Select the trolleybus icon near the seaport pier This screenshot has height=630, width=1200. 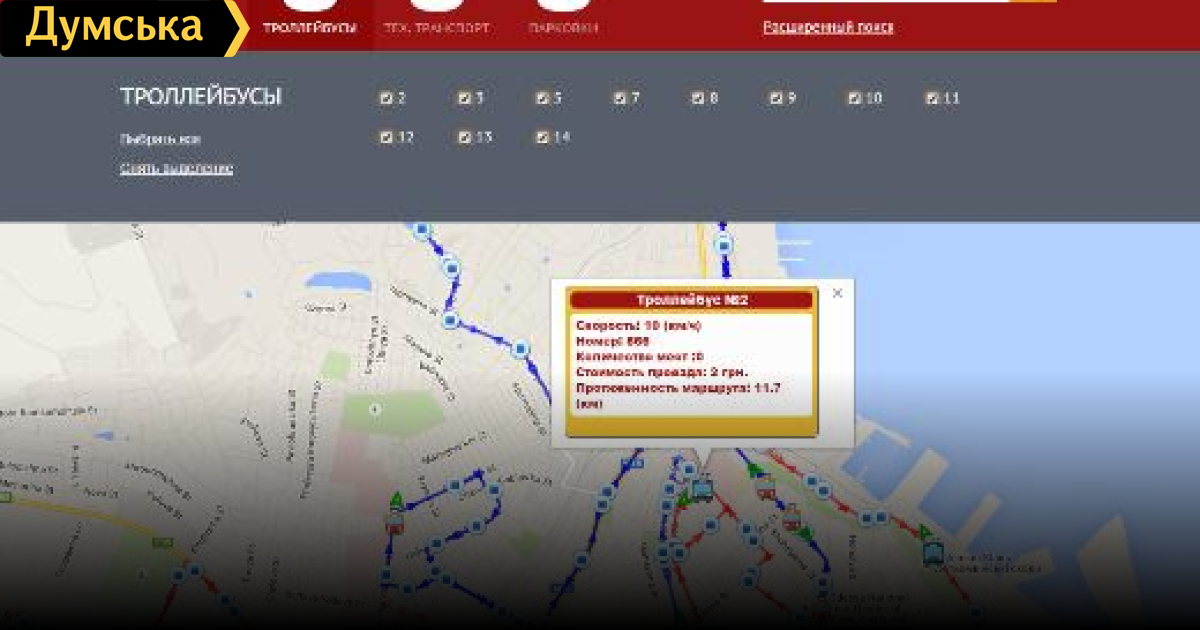click(932, 554)
